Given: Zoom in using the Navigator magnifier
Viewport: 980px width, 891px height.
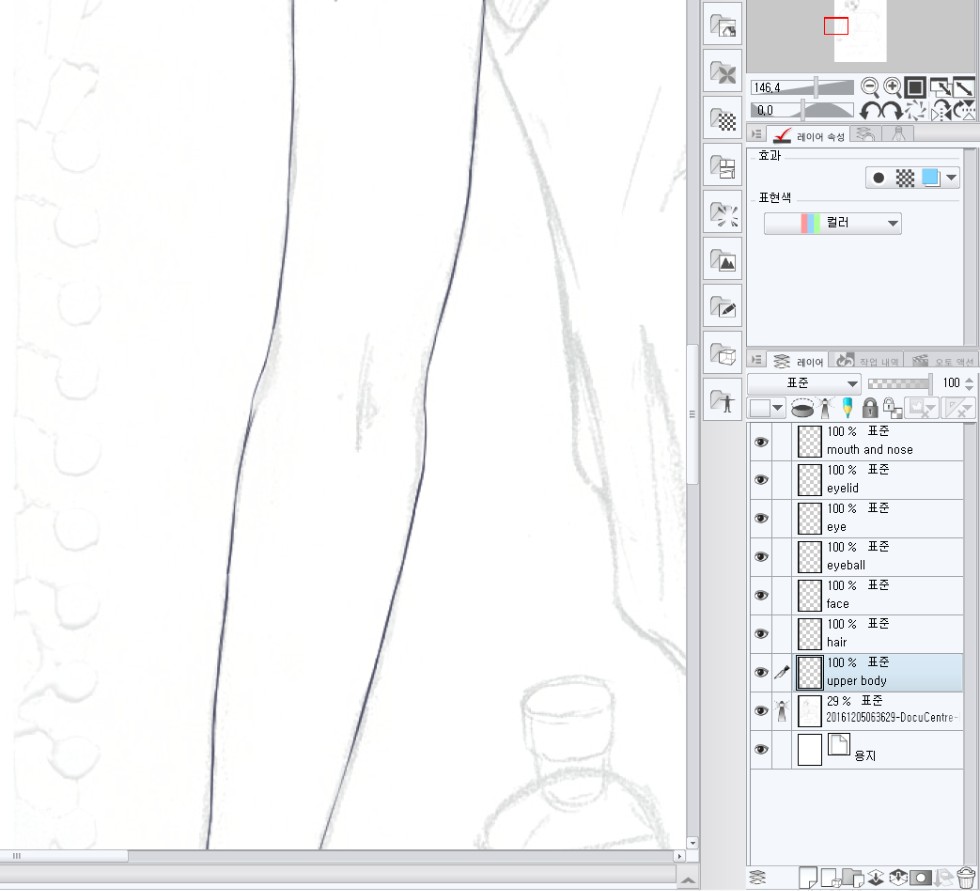Looking at the screenshot, I should 892,87.
